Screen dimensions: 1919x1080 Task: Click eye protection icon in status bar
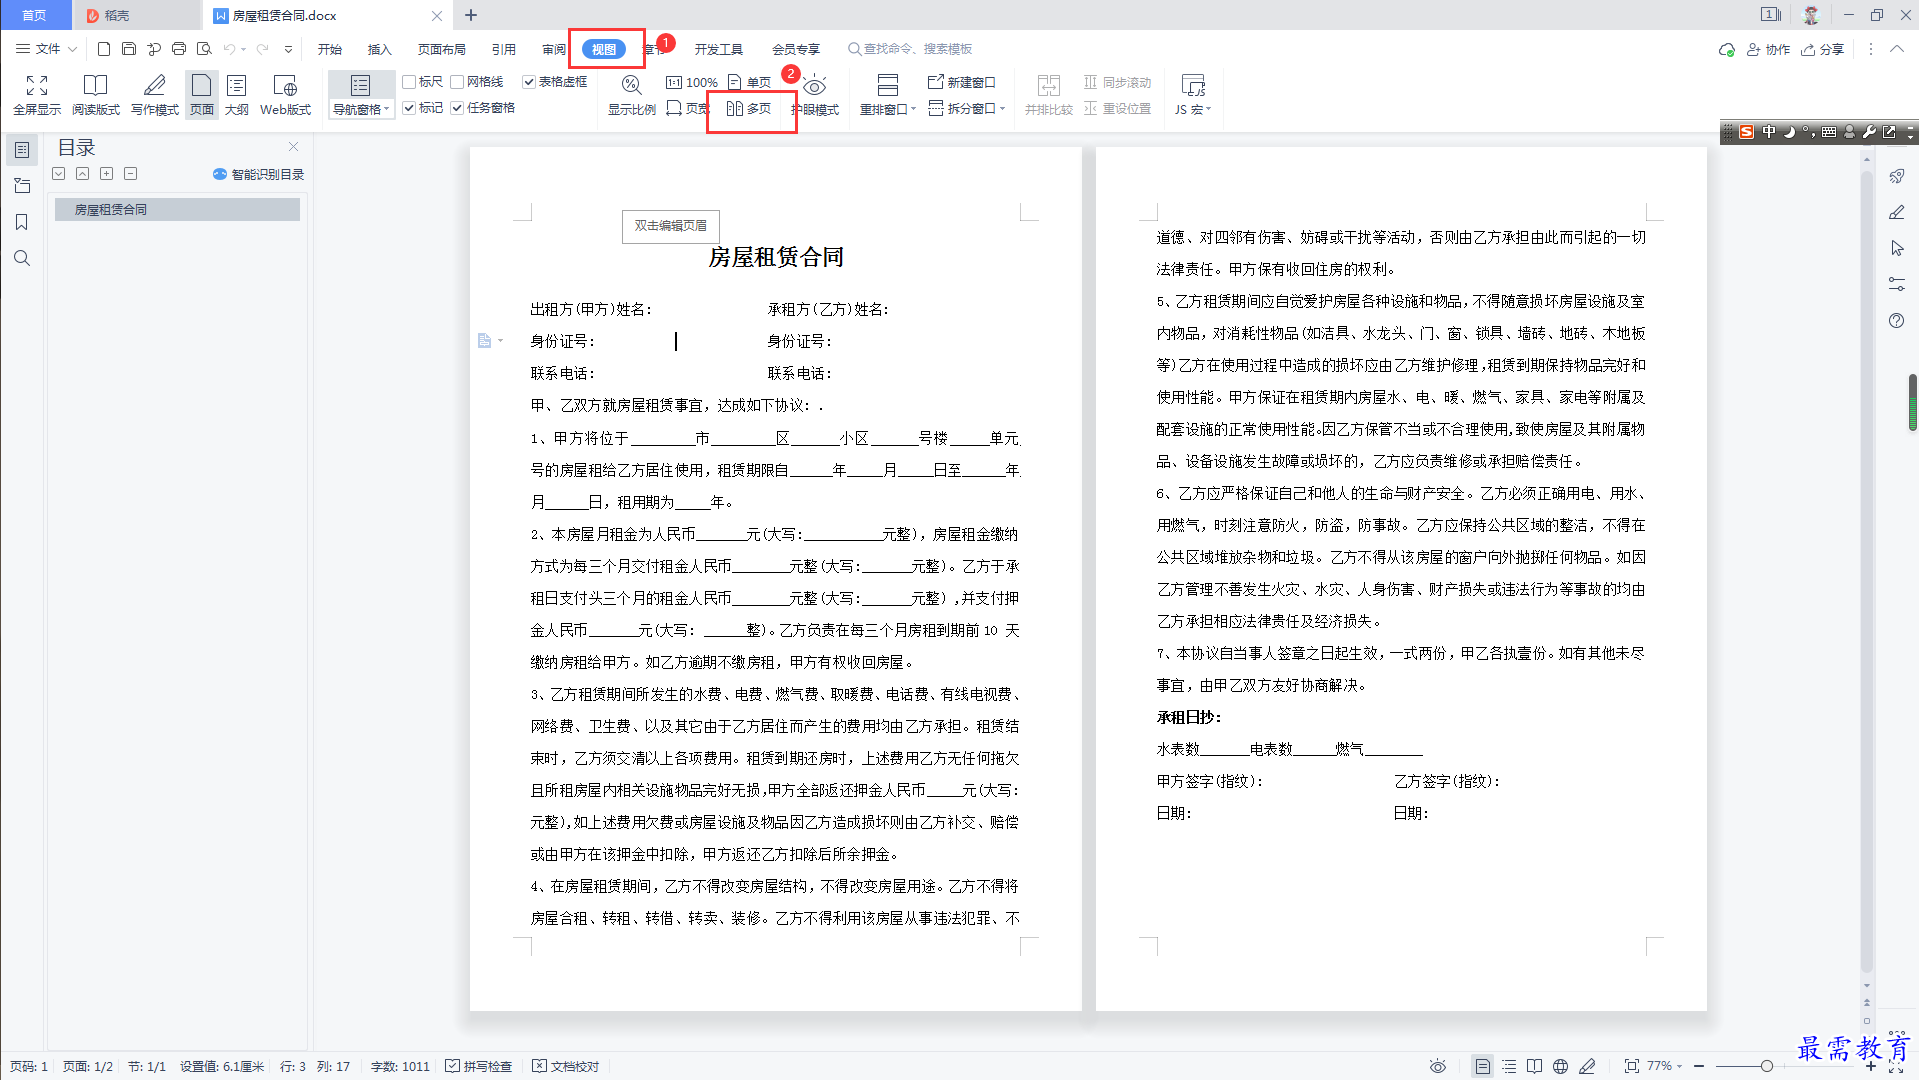pos(1438,1066)
